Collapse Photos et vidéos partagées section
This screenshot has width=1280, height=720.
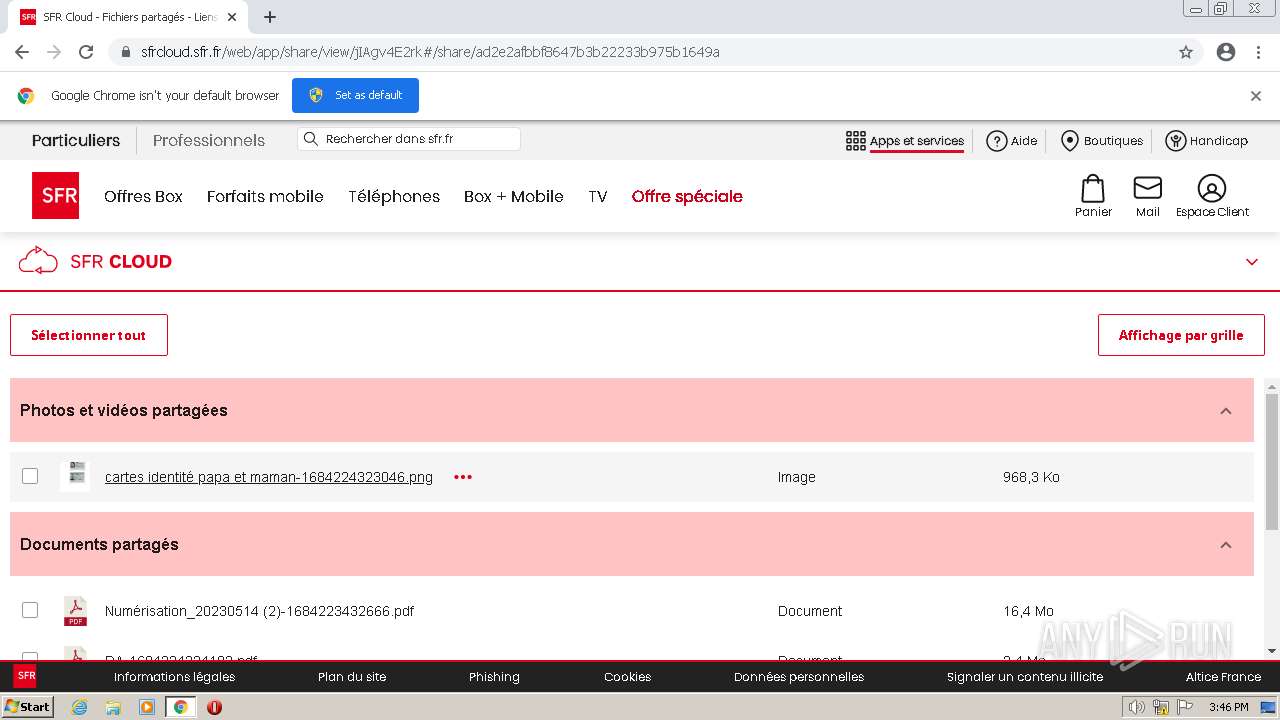coord(1226,411)
